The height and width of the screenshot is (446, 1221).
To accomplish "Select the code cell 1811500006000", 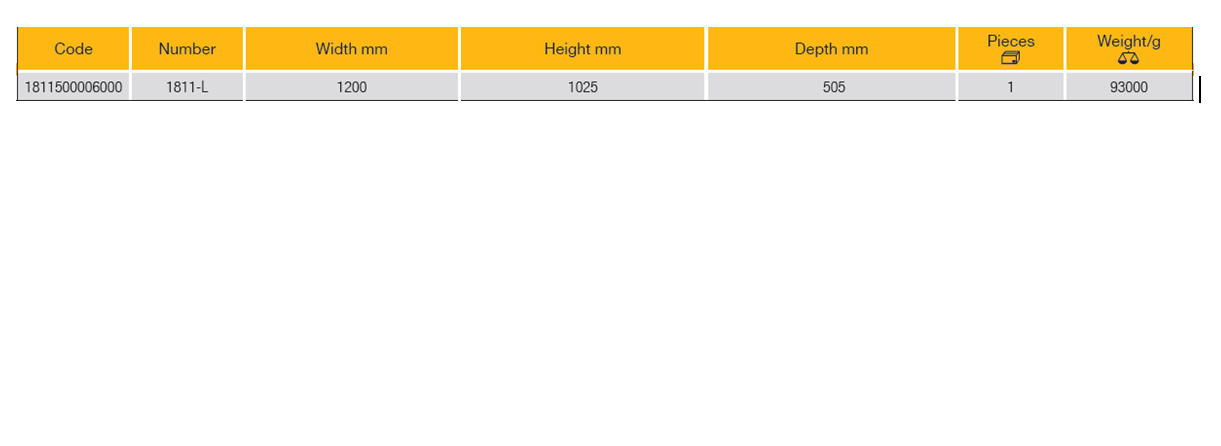I will click(x=73, y=87).
